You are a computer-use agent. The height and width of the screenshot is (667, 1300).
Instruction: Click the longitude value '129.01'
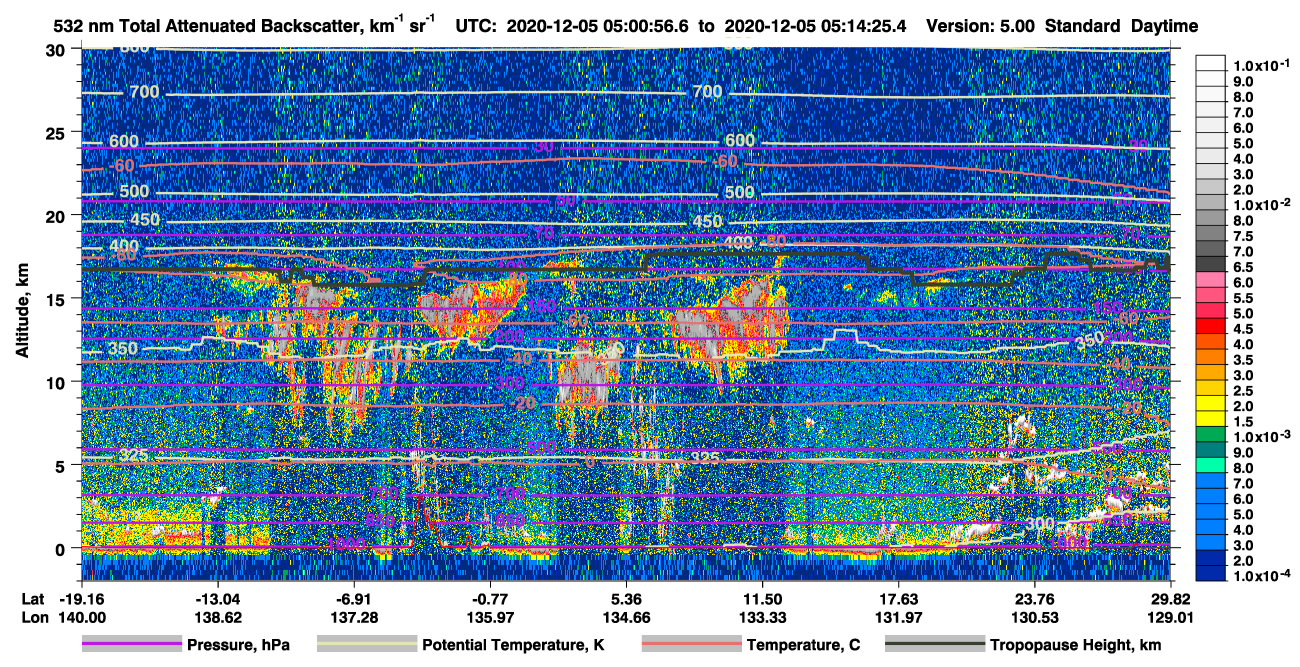pos(1171,617)
